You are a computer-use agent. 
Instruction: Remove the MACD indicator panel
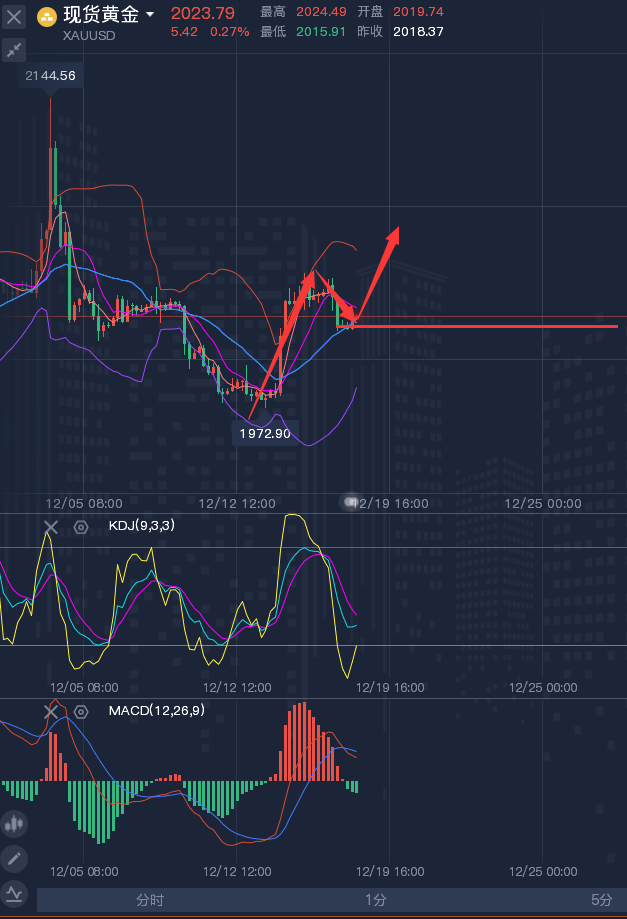pos(51,712)
